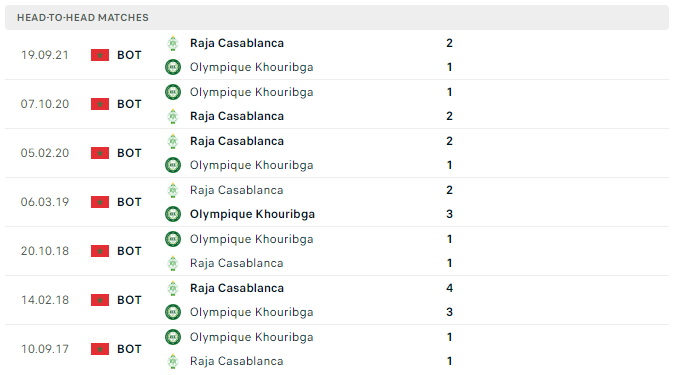Click Olympique Khouribga crest in 06.03.19 match

point(173,214)
